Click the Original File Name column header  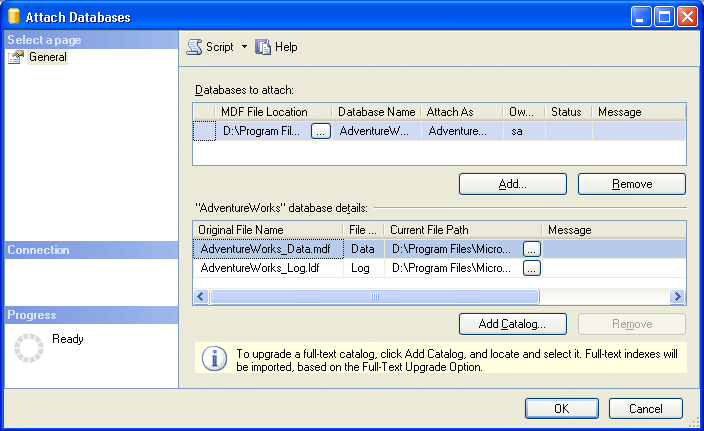267,230
